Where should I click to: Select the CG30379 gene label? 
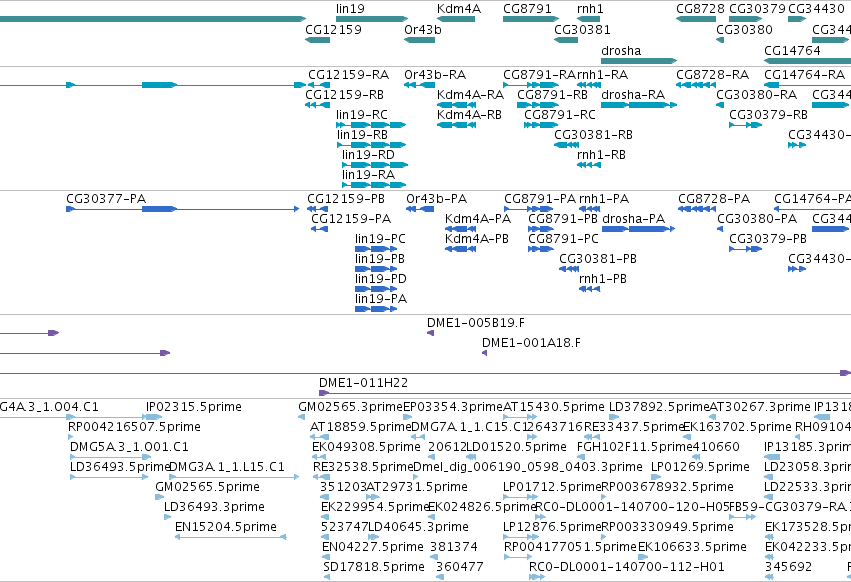[757, 9]
